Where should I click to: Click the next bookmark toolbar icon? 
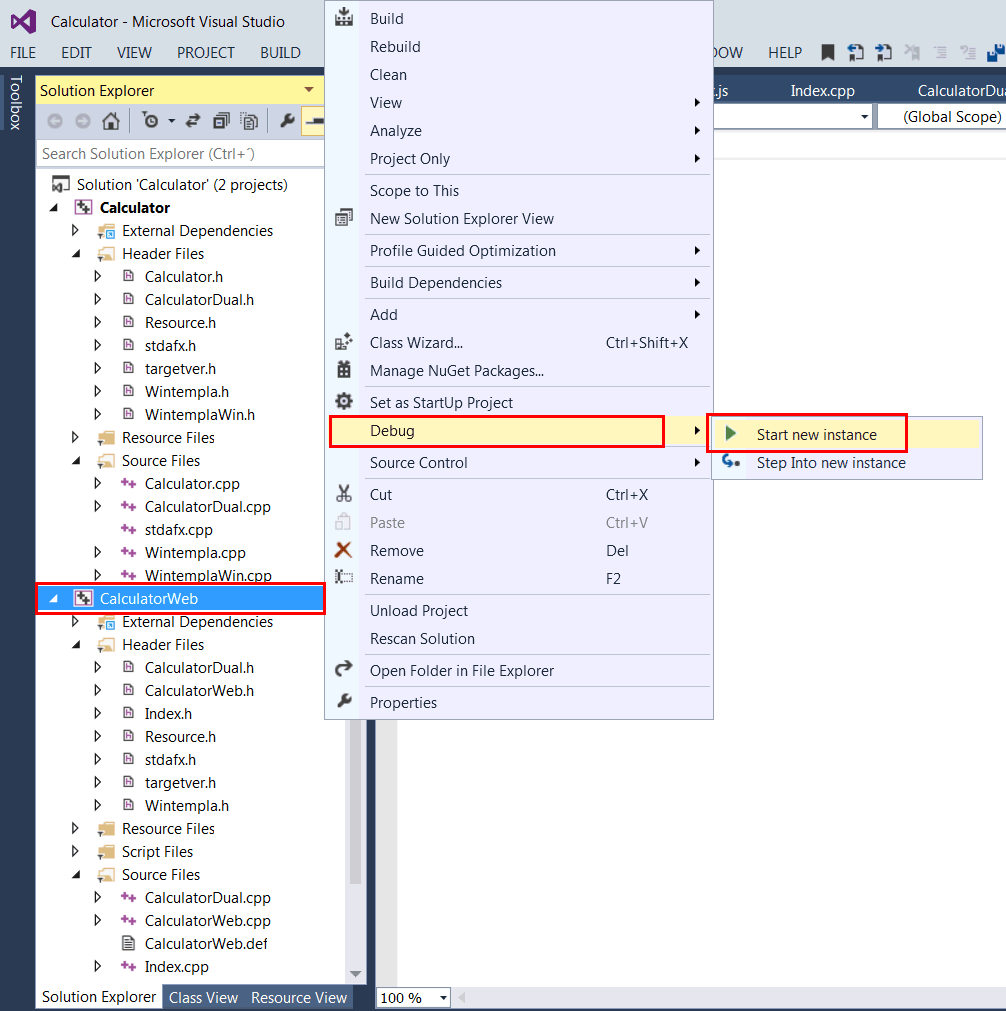pos(883,52)
